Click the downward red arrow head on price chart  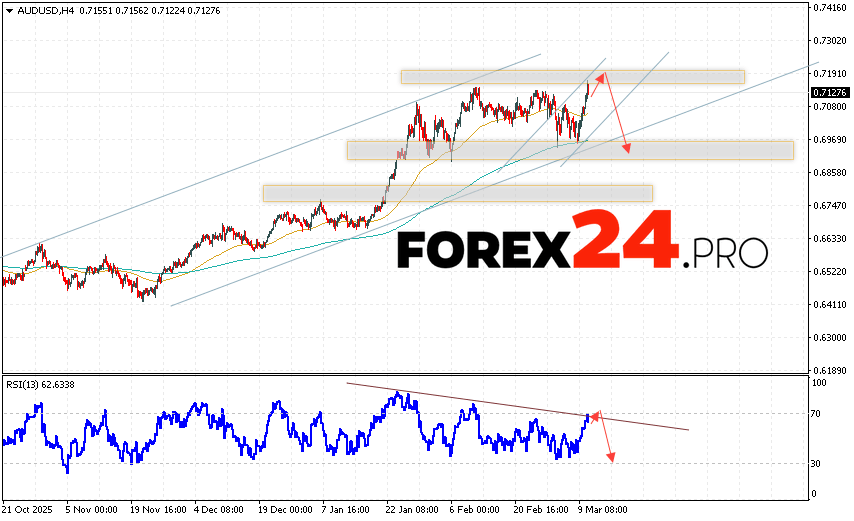627,150
